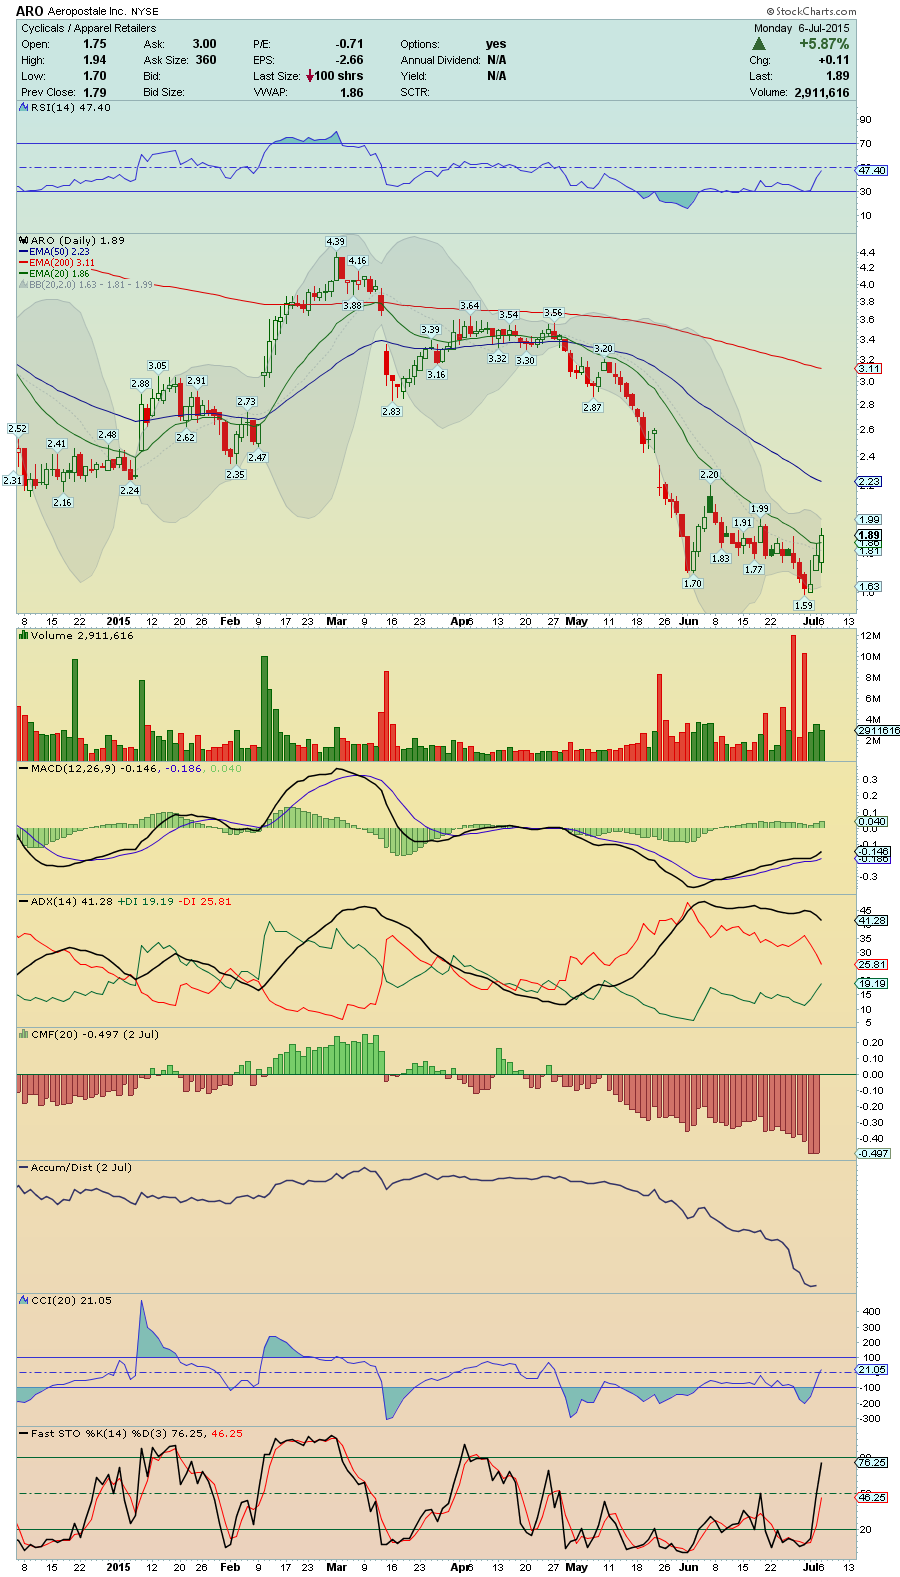This screenshot has height=1577, width=900.
Task: Click the 2.35 price label in February
Action: (235, 474)
